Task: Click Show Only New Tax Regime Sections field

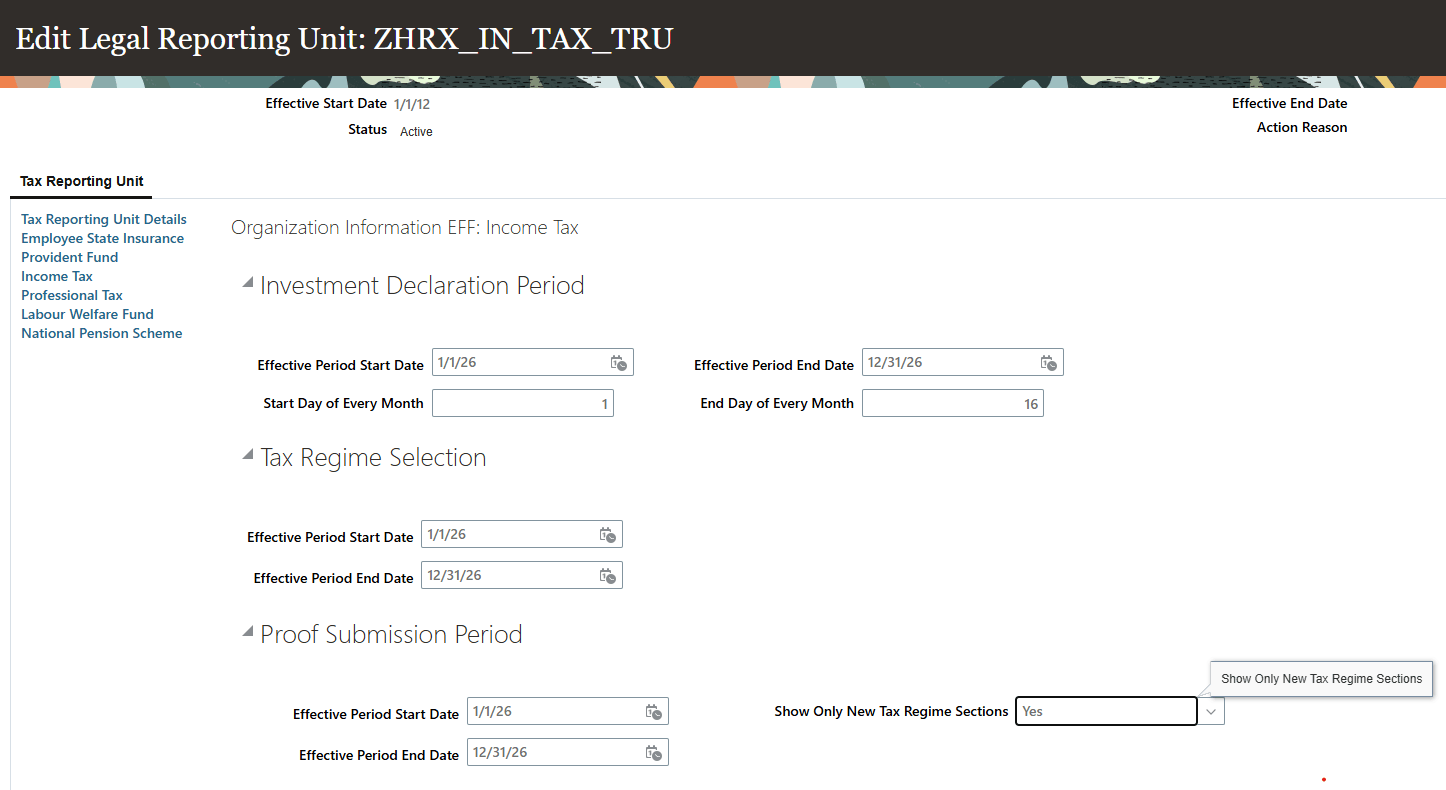Action: 1106,711
